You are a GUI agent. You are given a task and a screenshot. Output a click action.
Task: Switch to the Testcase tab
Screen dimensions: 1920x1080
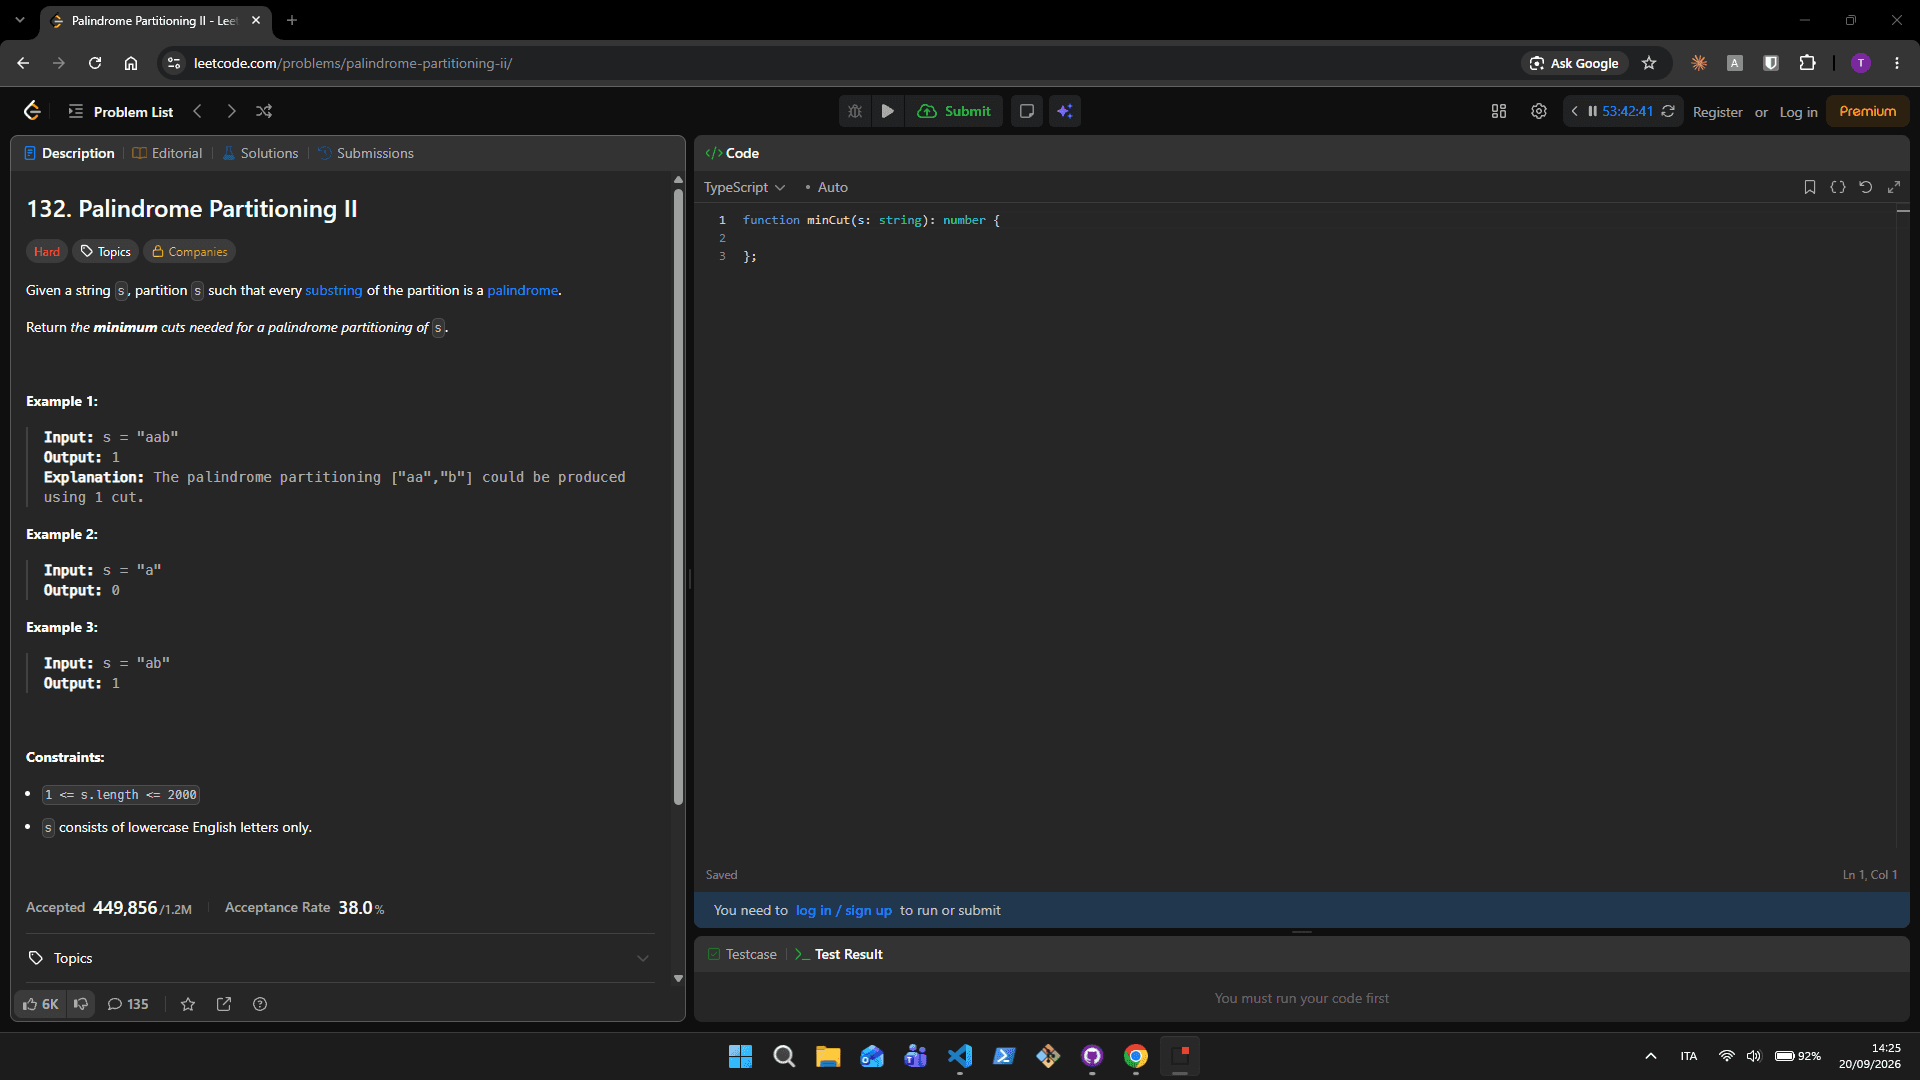tap(742, 954)
